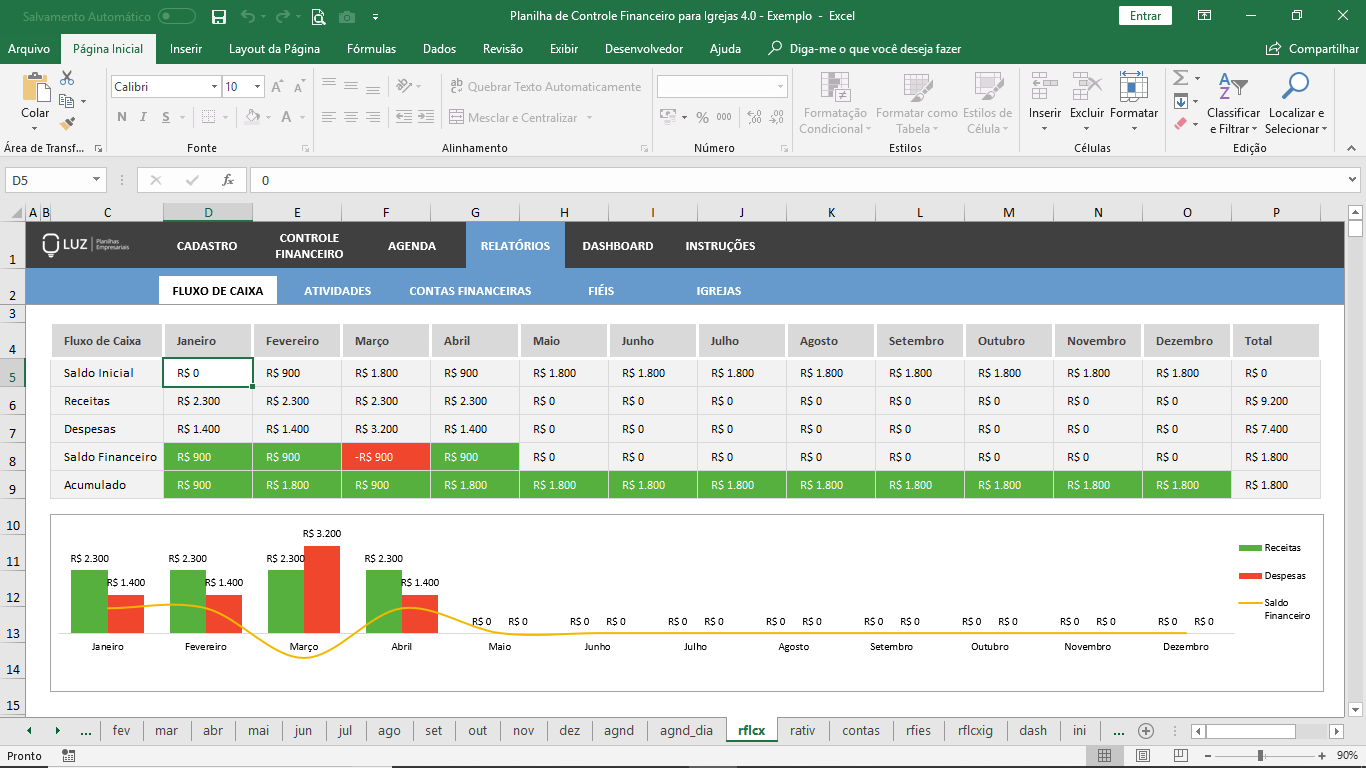Open the Fórmulas ribbon tab

click(x=371, y=49)
